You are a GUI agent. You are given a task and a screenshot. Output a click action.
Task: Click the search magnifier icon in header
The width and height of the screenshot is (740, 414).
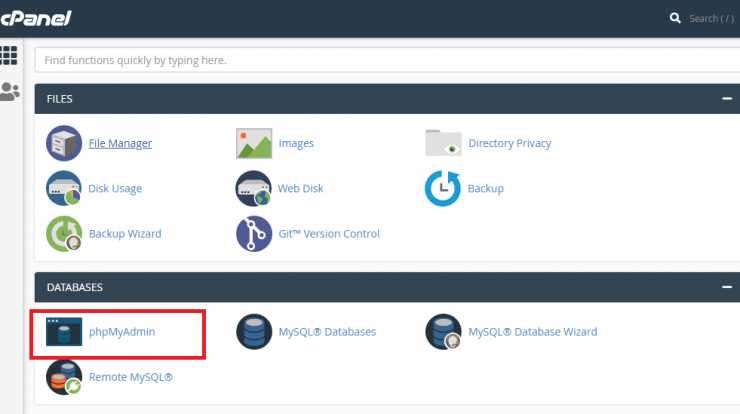[675, 18]
